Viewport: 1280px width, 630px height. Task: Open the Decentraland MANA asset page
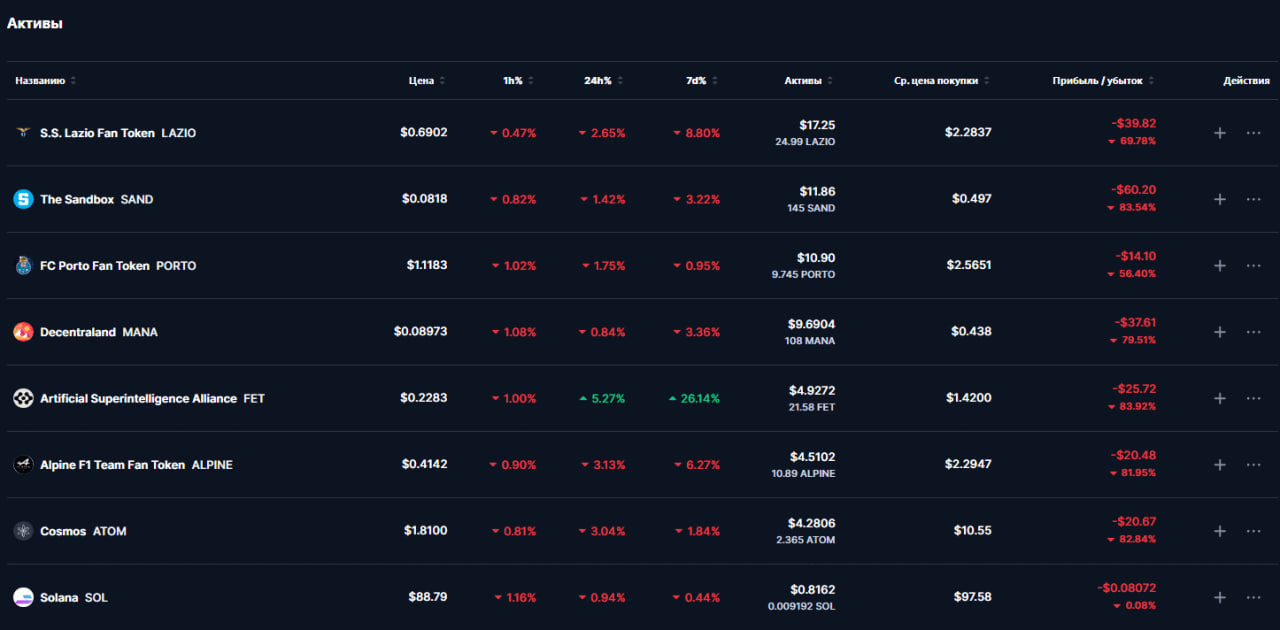pos(99,331)
